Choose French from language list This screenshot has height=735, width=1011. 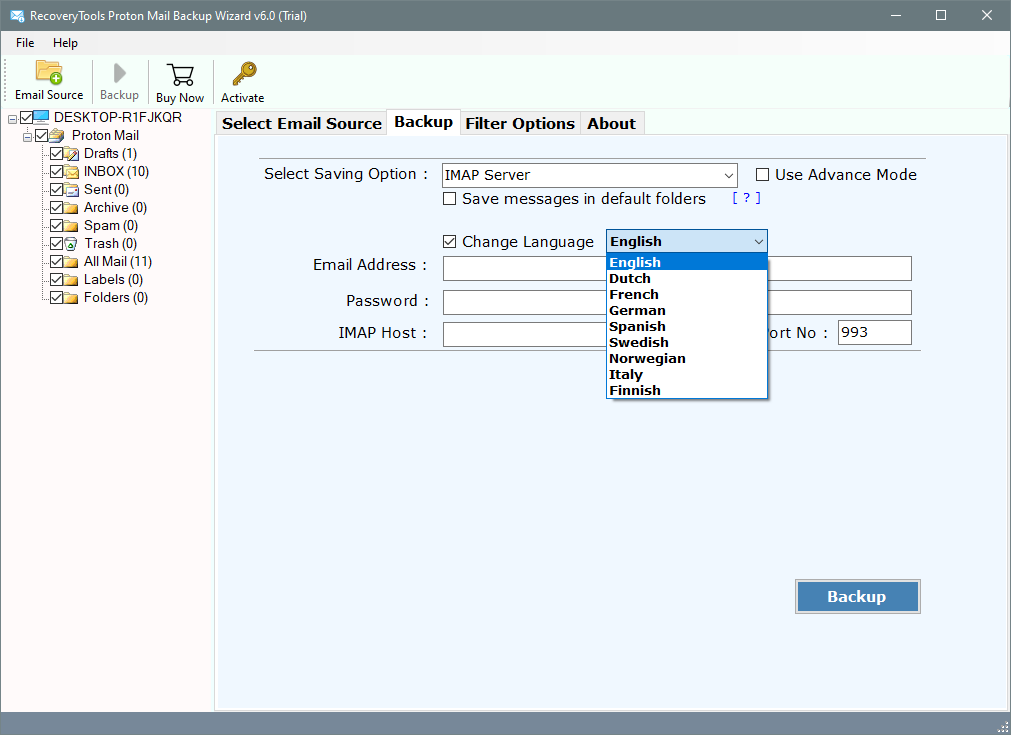687,295
